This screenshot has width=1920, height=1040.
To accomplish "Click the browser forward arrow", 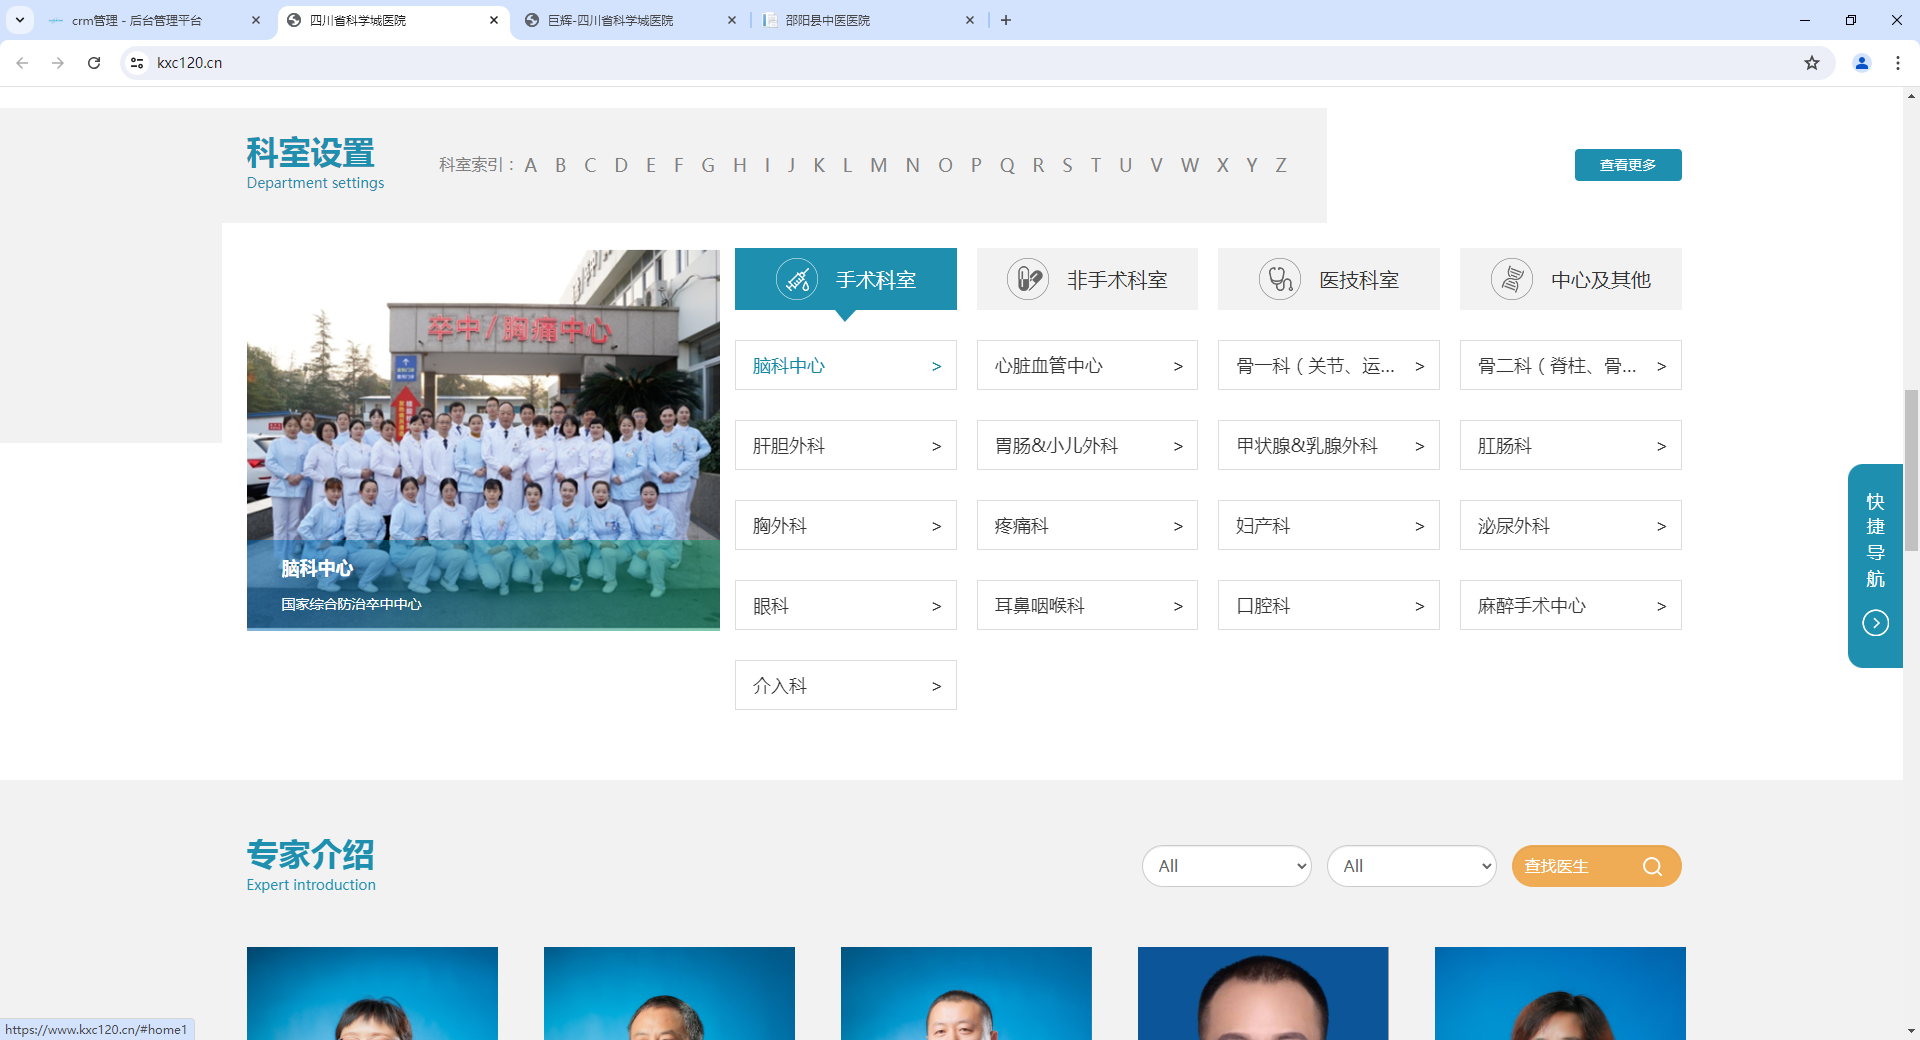I will click(x=58, y=63).
